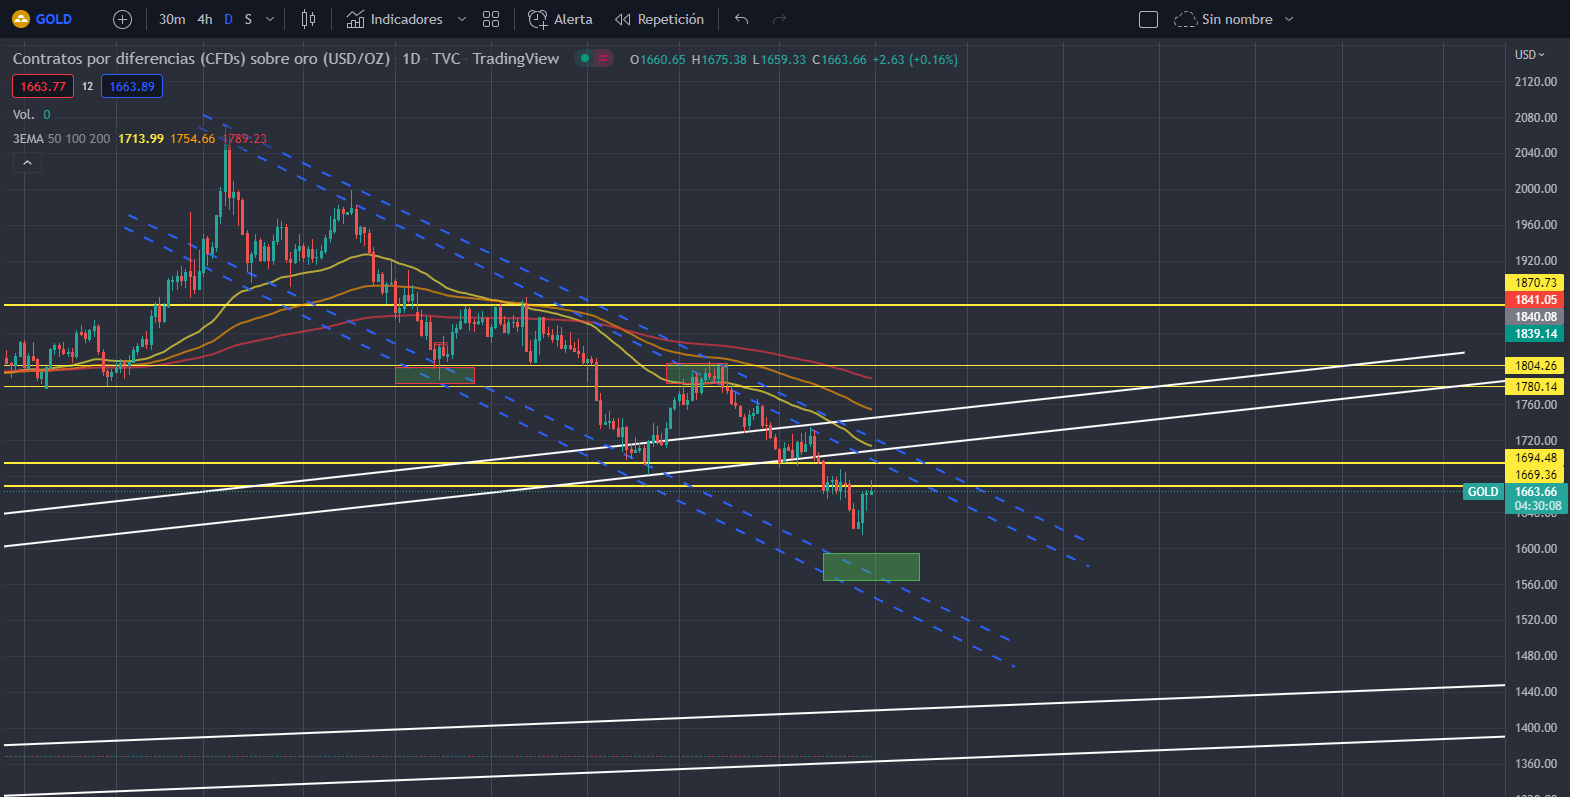This screenshot has height=797, width=1570.
Task: Open the indicator templates grid icon
Action: [491, 19]
